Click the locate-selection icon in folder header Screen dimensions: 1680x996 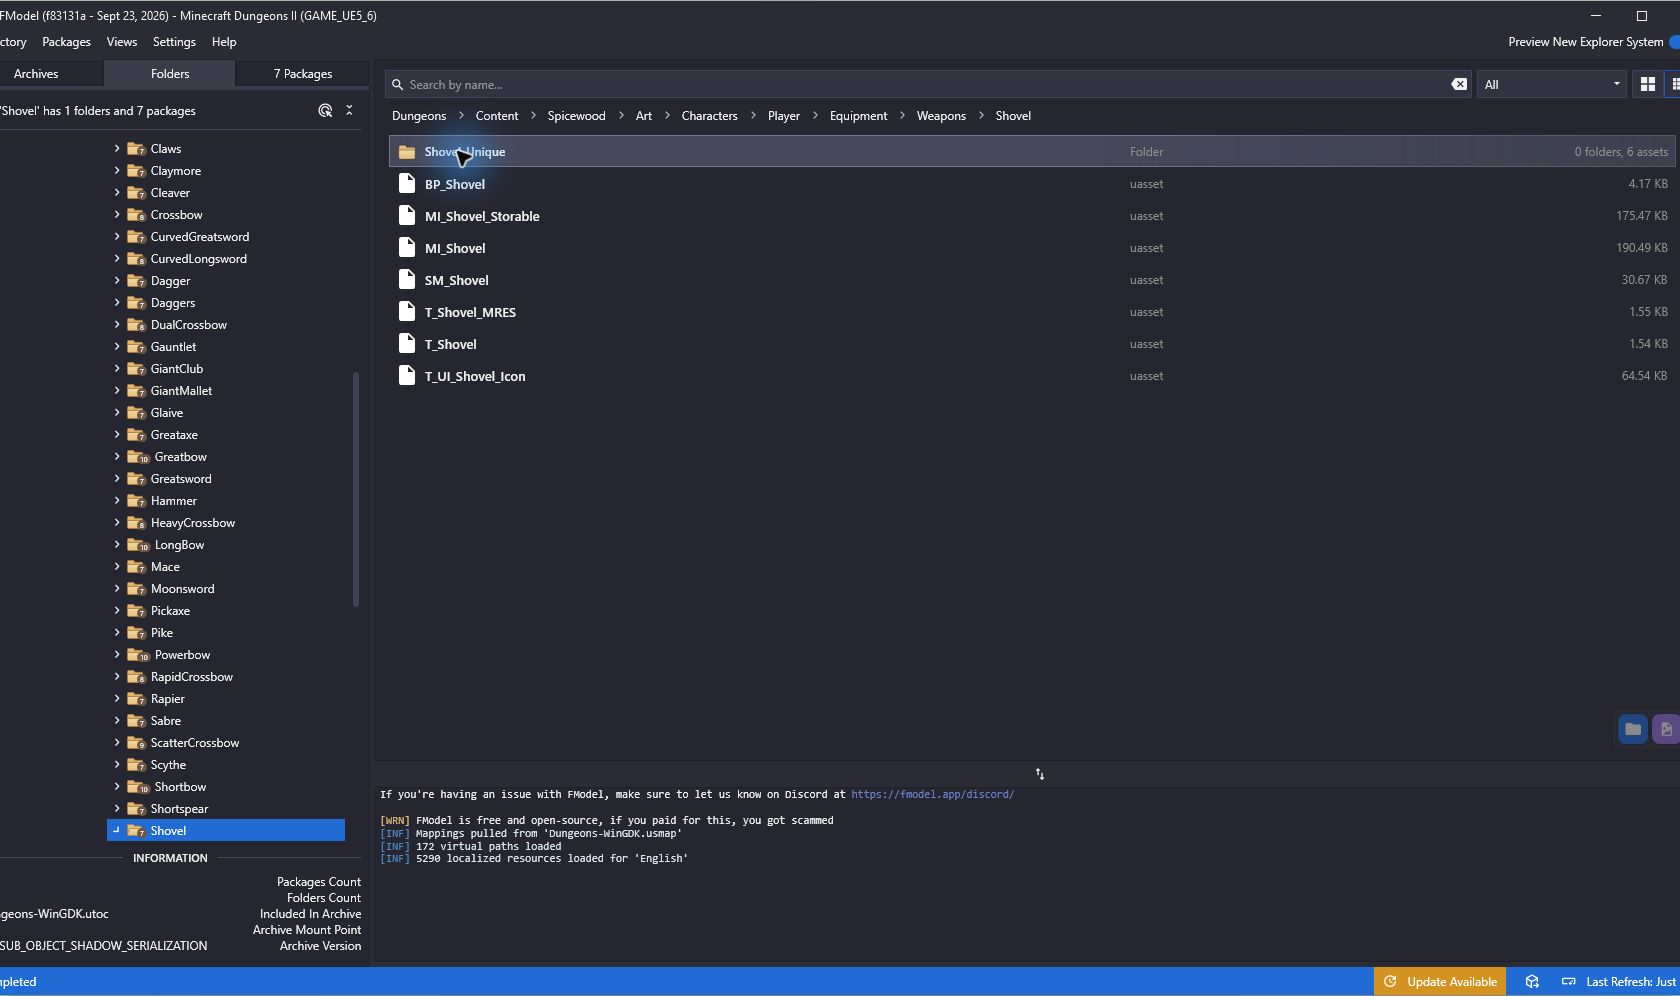(x=325, y=111)
